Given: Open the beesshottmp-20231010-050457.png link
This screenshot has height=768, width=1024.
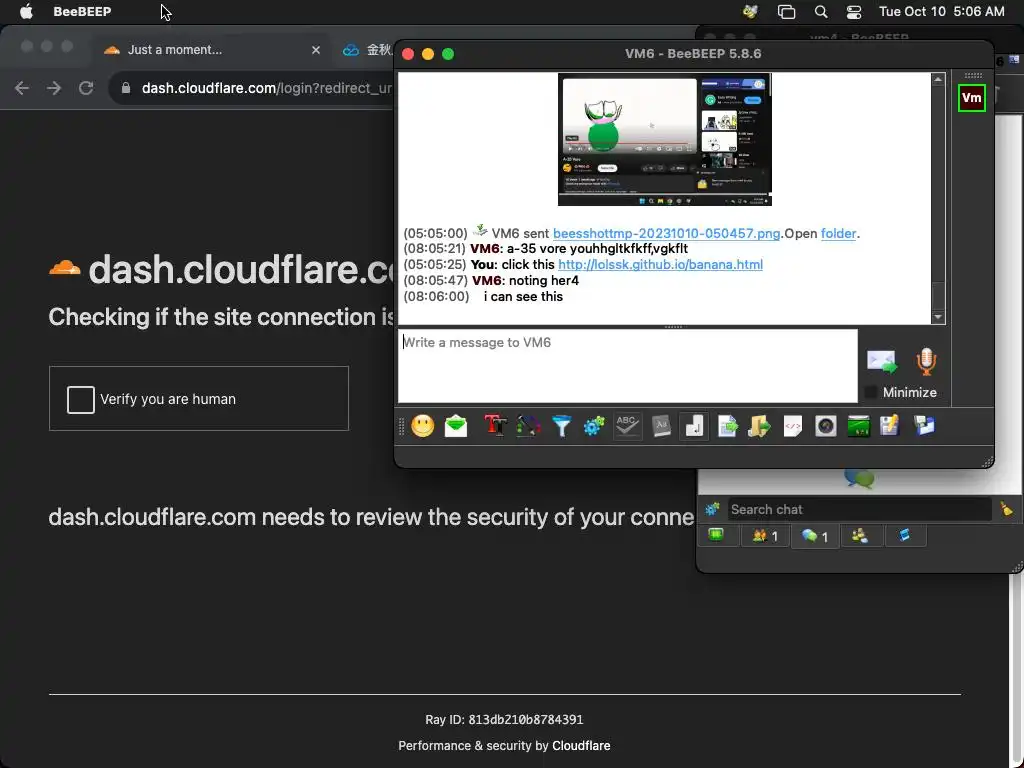Looking at the screenshot, I should click(x=666, y=234).
